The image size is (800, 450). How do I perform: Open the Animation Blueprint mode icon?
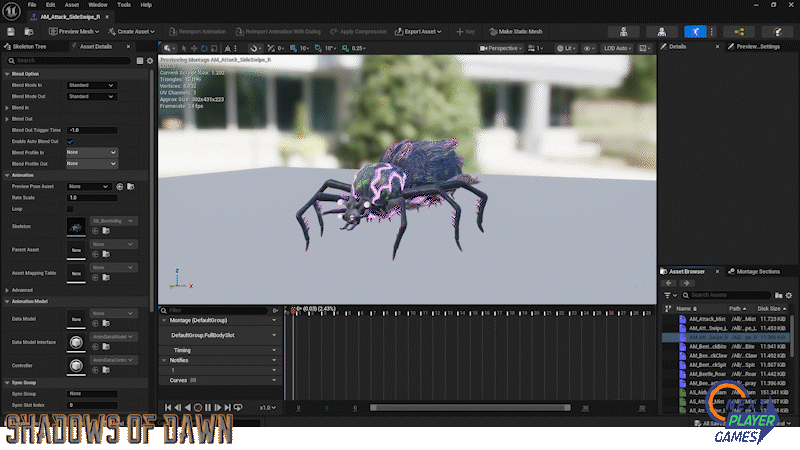739,32
